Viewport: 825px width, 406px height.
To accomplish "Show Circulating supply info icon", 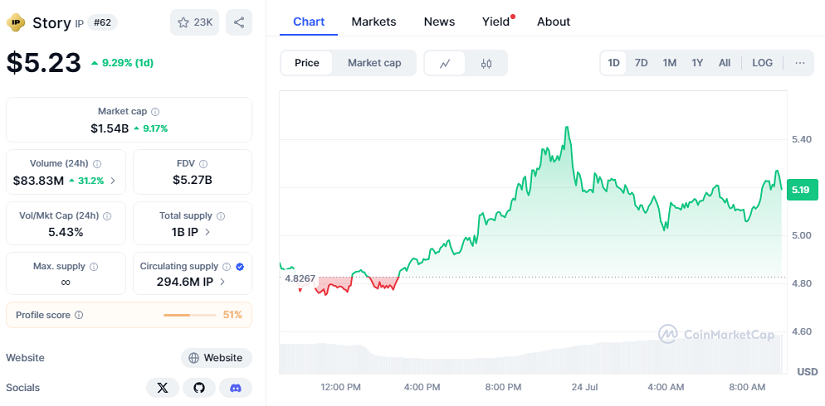I will [227, 267].
